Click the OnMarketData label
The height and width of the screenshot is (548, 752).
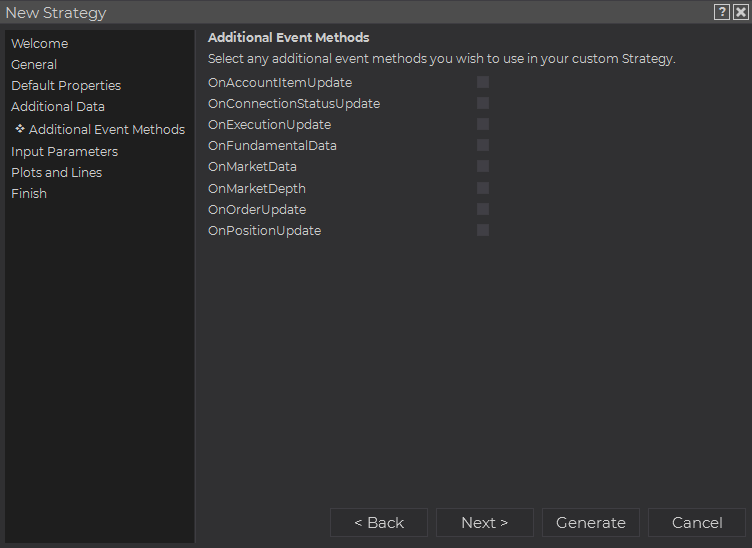click(x=252, y=167)
